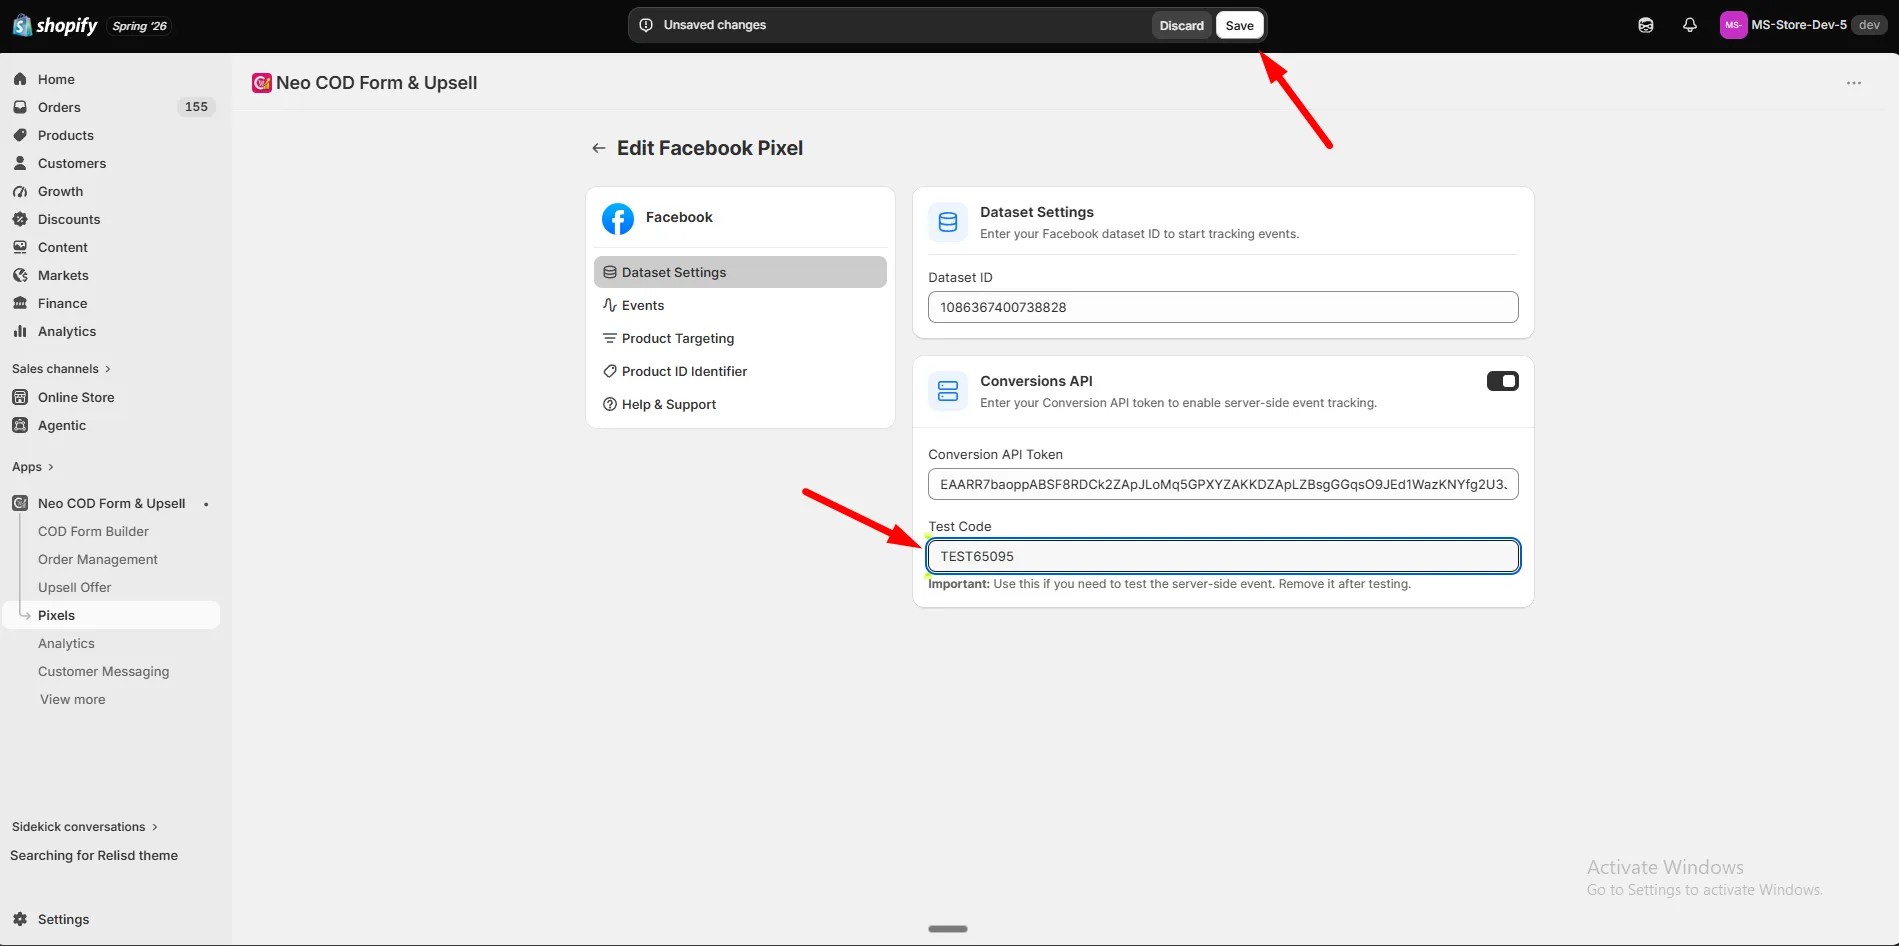Click the Dataset Settings database icon in card header
1899x946 pixels.
point(948,222)
